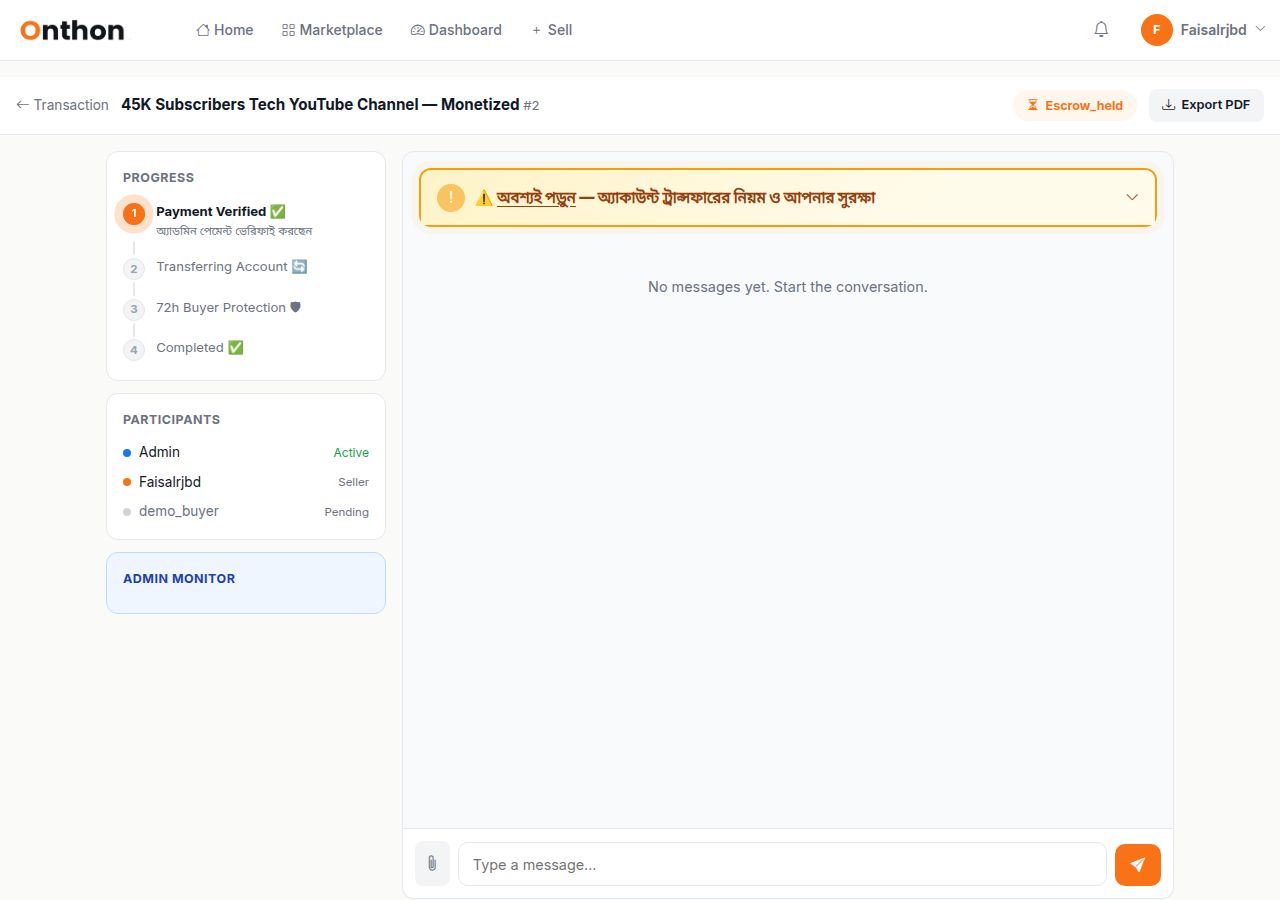Go back to Transaction list
1280x900 pixels.
coord(62,105)
